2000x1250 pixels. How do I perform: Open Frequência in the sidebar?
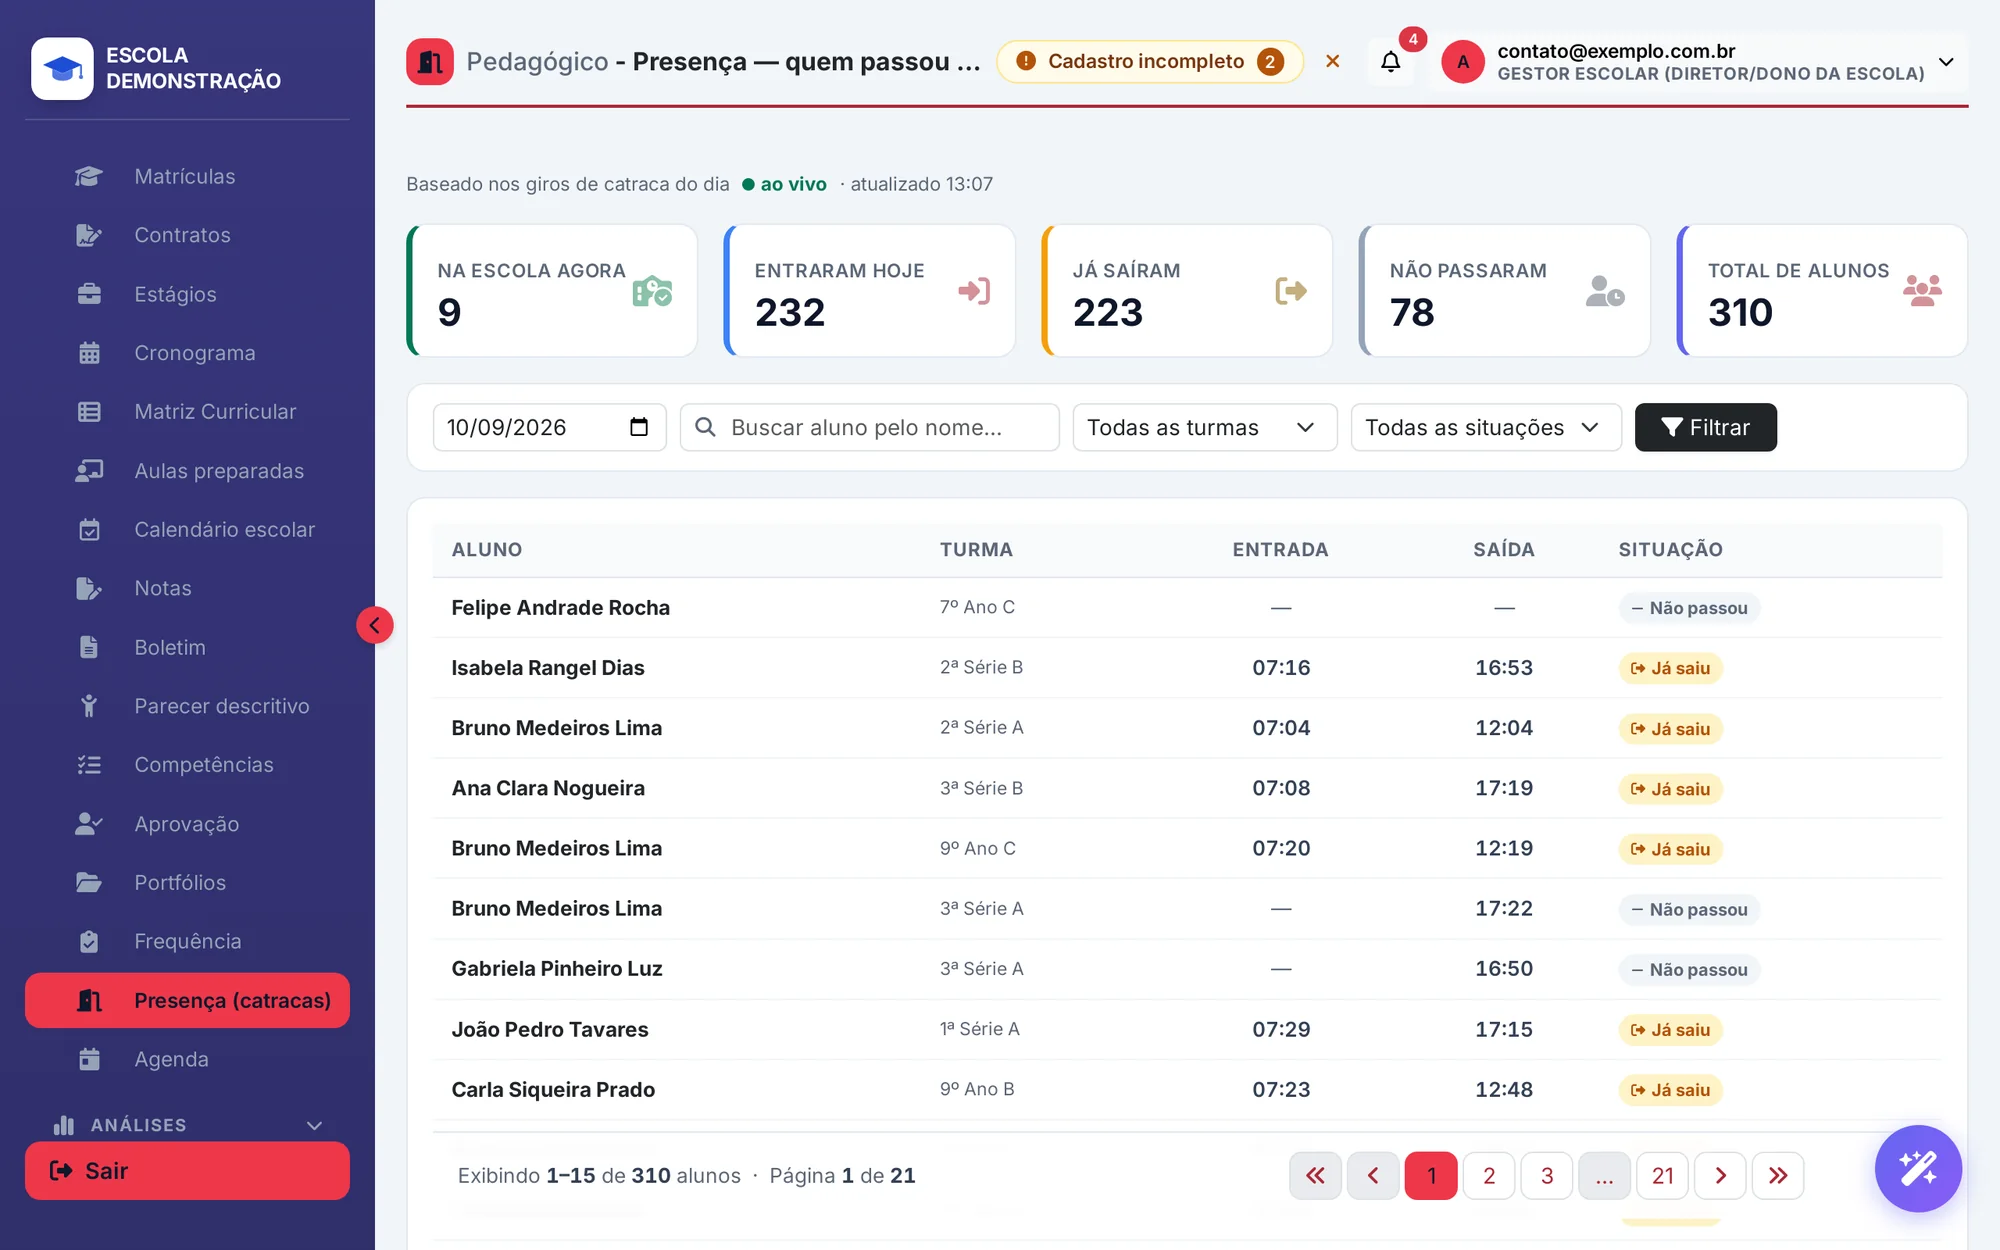[x=187, y=941]
